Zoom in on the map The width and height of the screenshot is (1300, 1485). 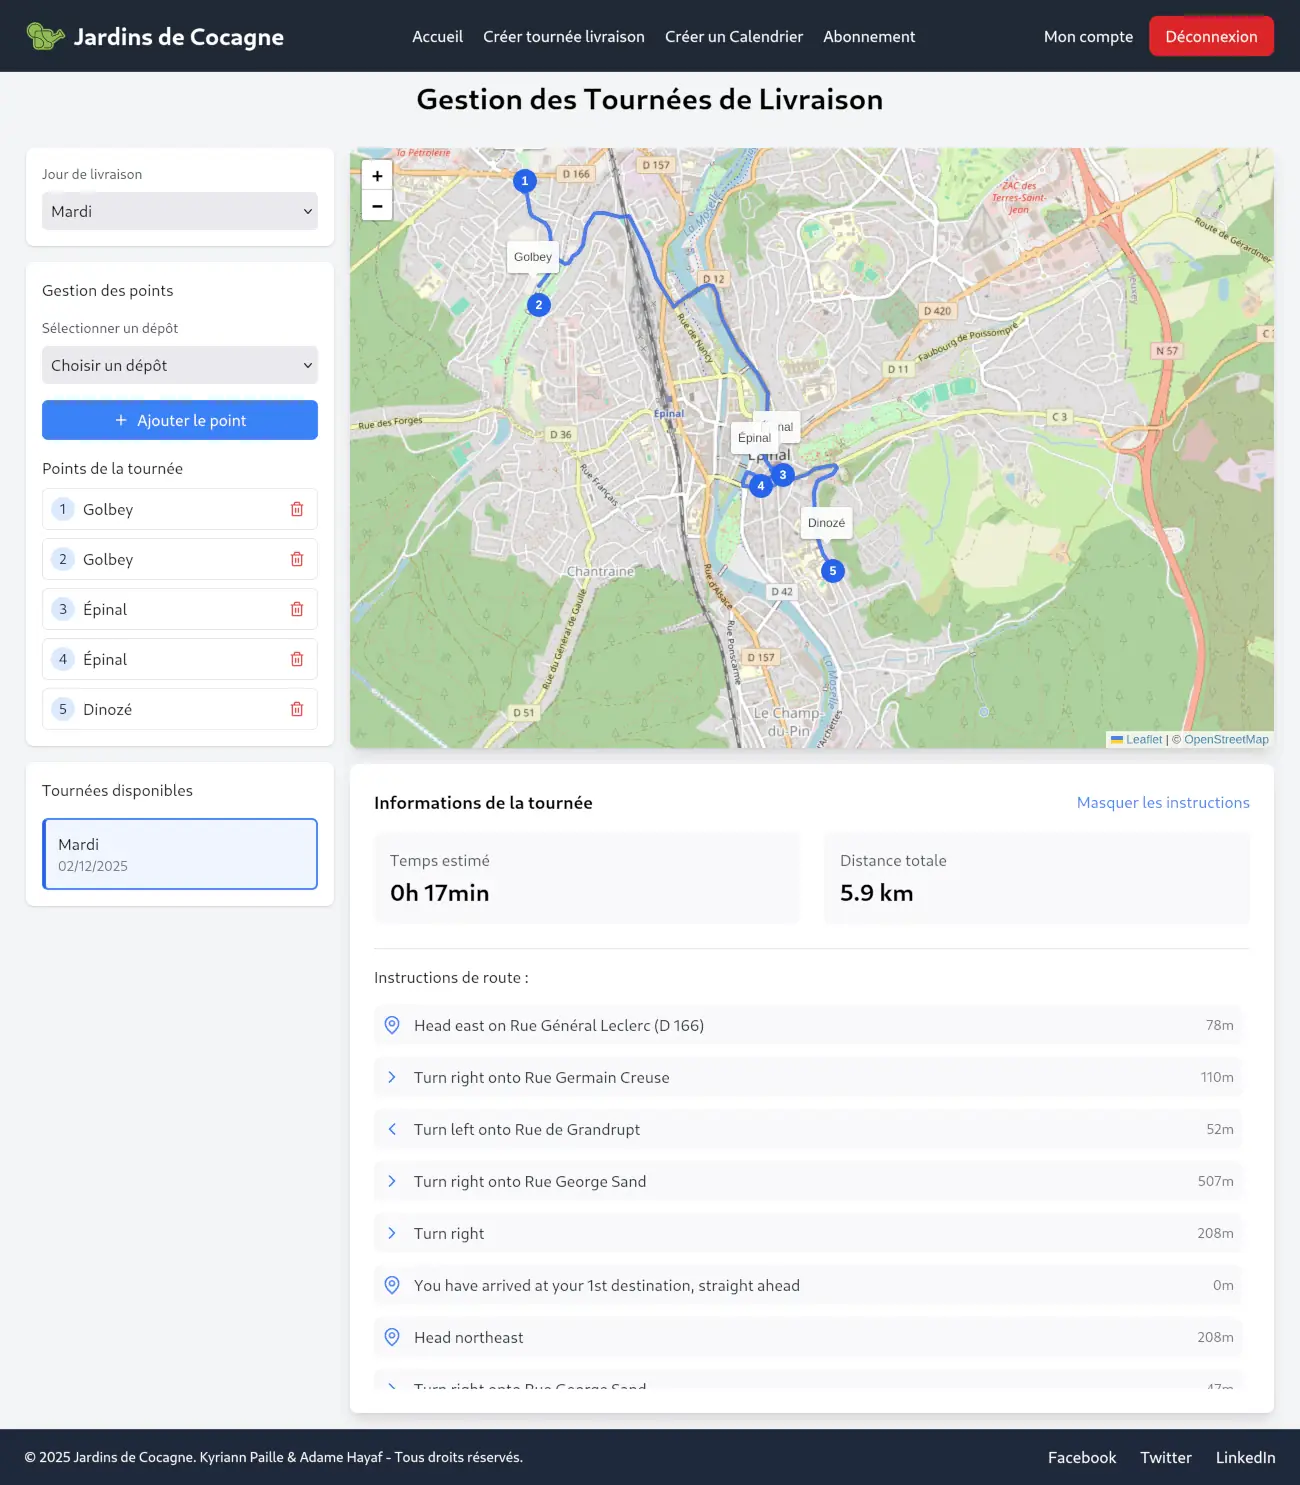(377, 176)
